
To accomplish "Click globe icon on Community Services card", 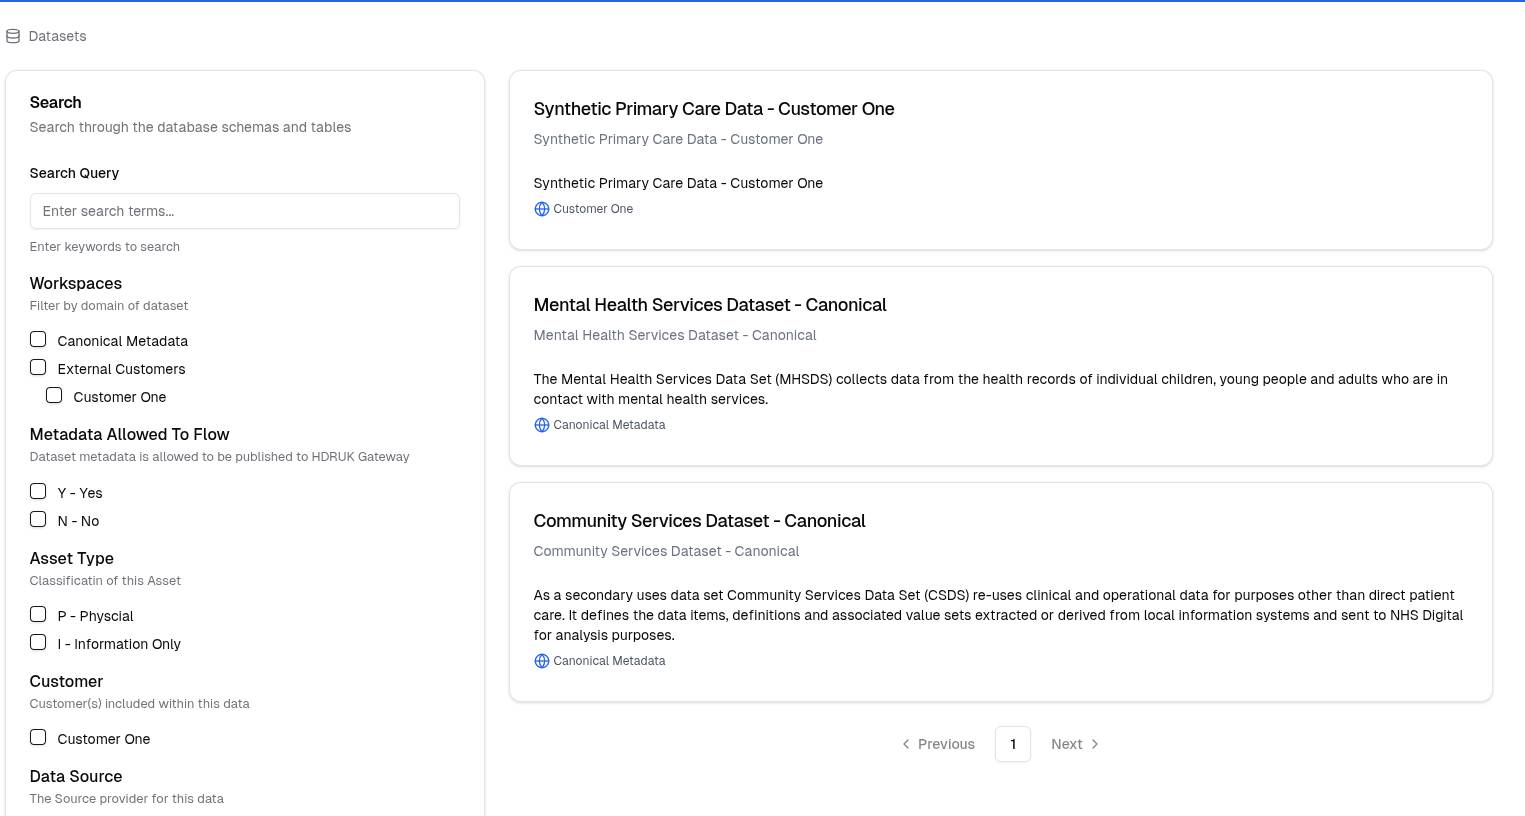I will (541, 661).
